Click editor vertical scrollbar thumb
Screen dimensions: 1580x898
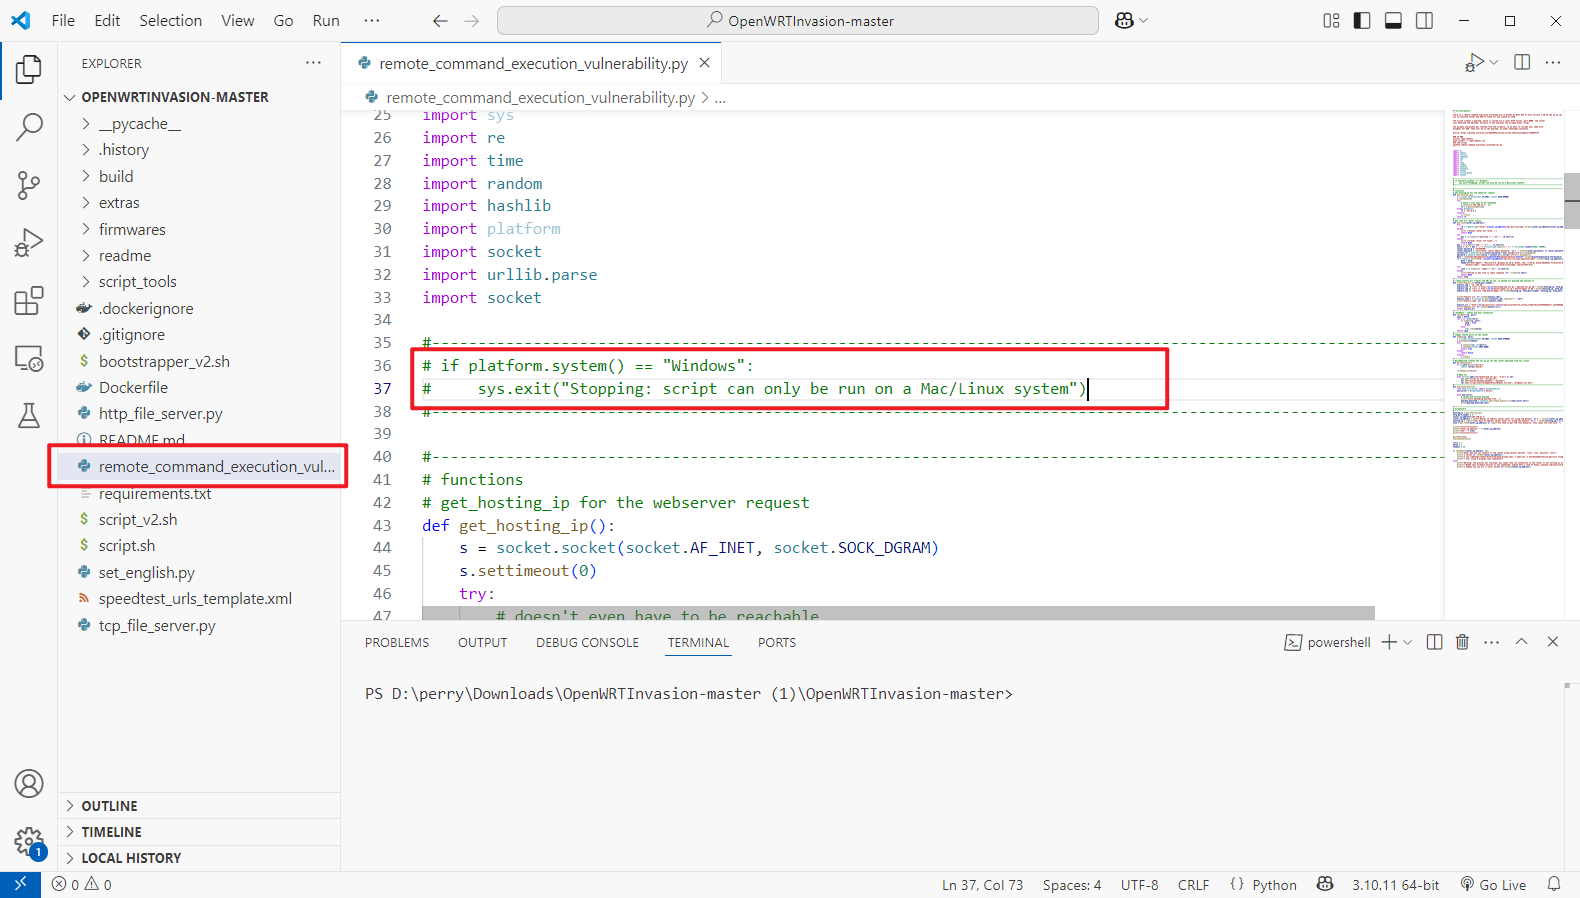coord(1572,200)
